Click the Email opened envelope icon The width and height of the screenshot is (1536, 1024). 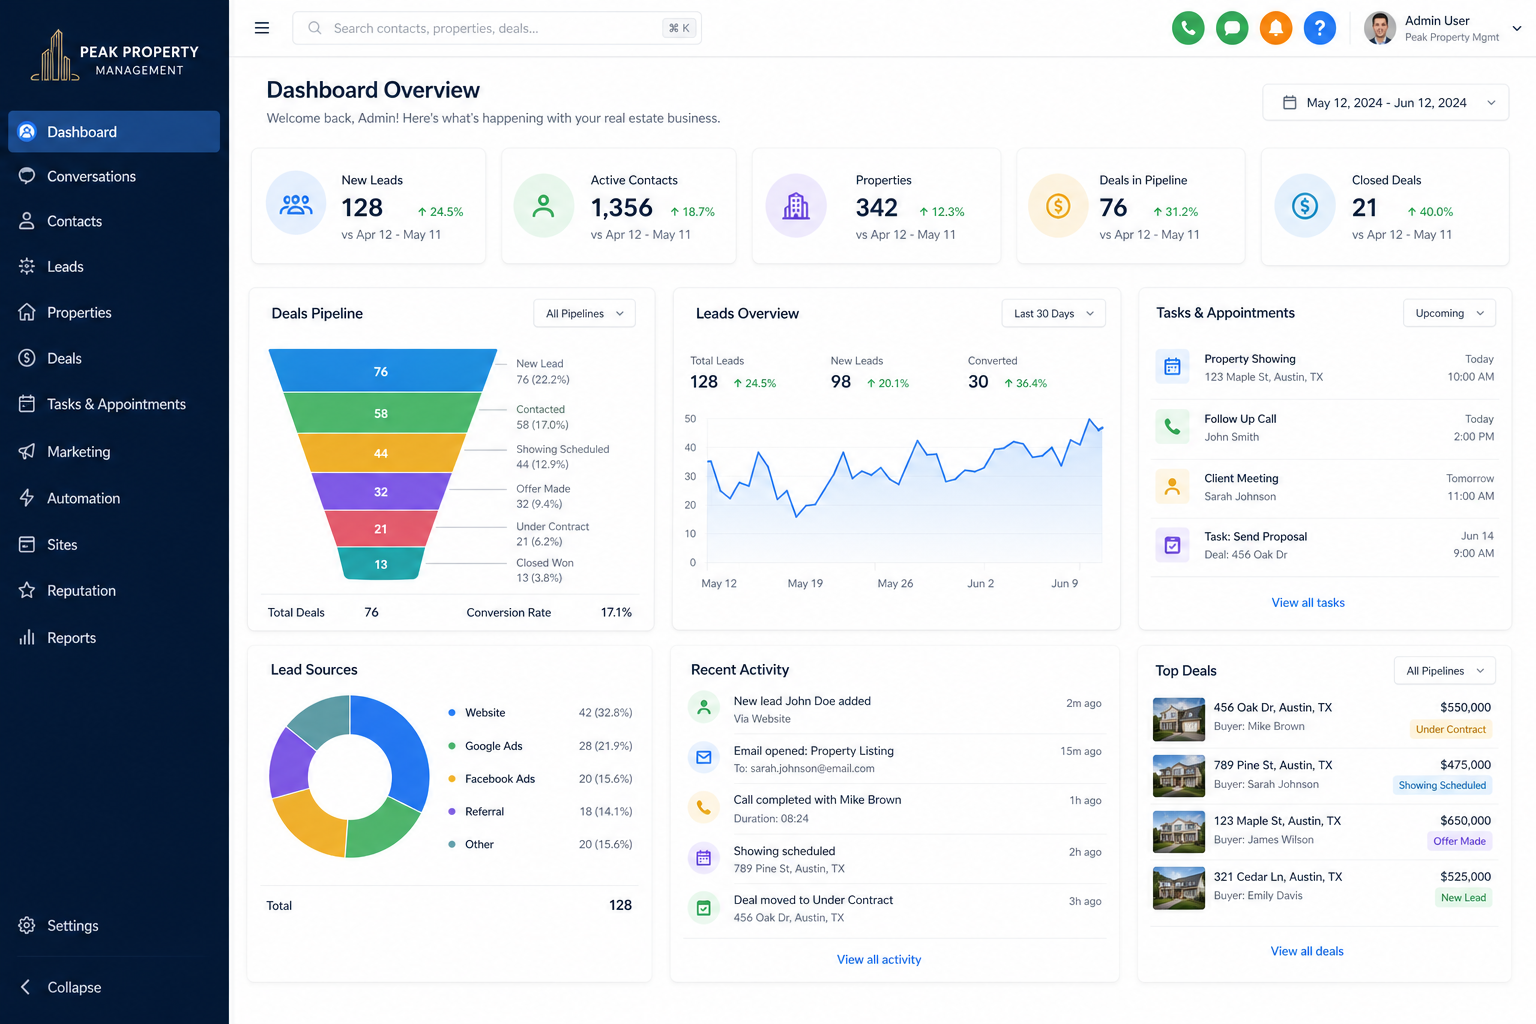(x=704, y=758)
